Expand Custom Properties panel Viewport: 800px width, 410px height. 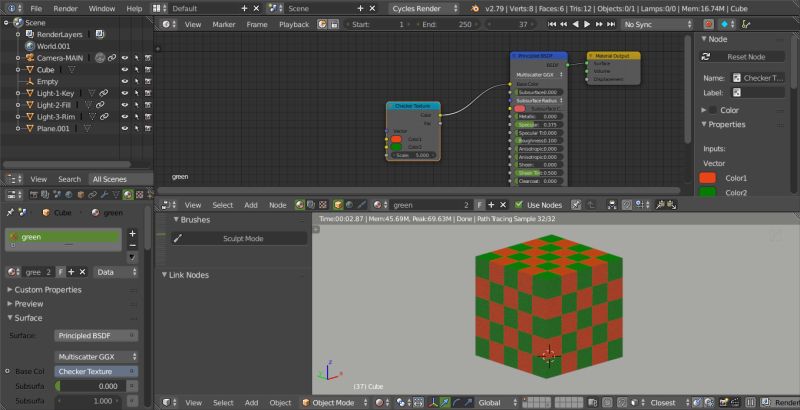click(x=47, y=290)
